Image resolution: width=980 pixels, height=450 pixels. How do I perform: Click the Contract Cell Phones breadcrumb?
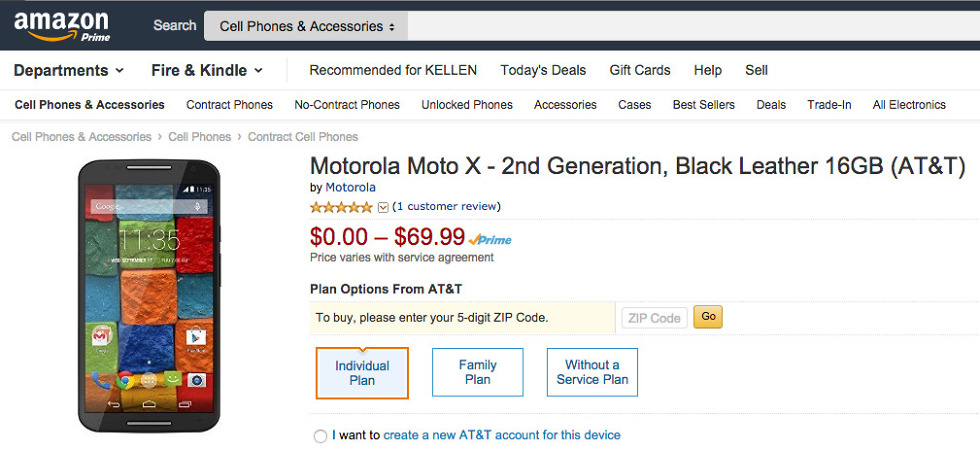(x=302, y=137)
